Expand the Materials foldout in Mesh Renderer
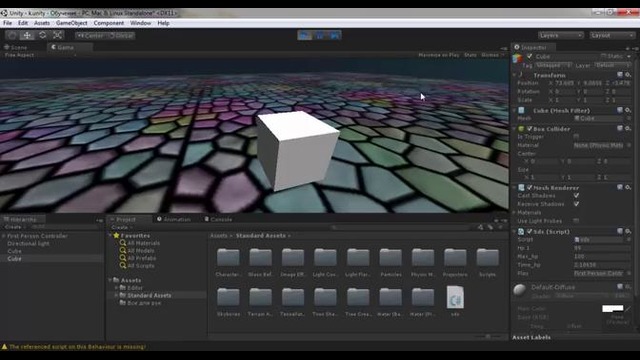The width and height of the screenshot is (640, 360). tap(514, 213)
